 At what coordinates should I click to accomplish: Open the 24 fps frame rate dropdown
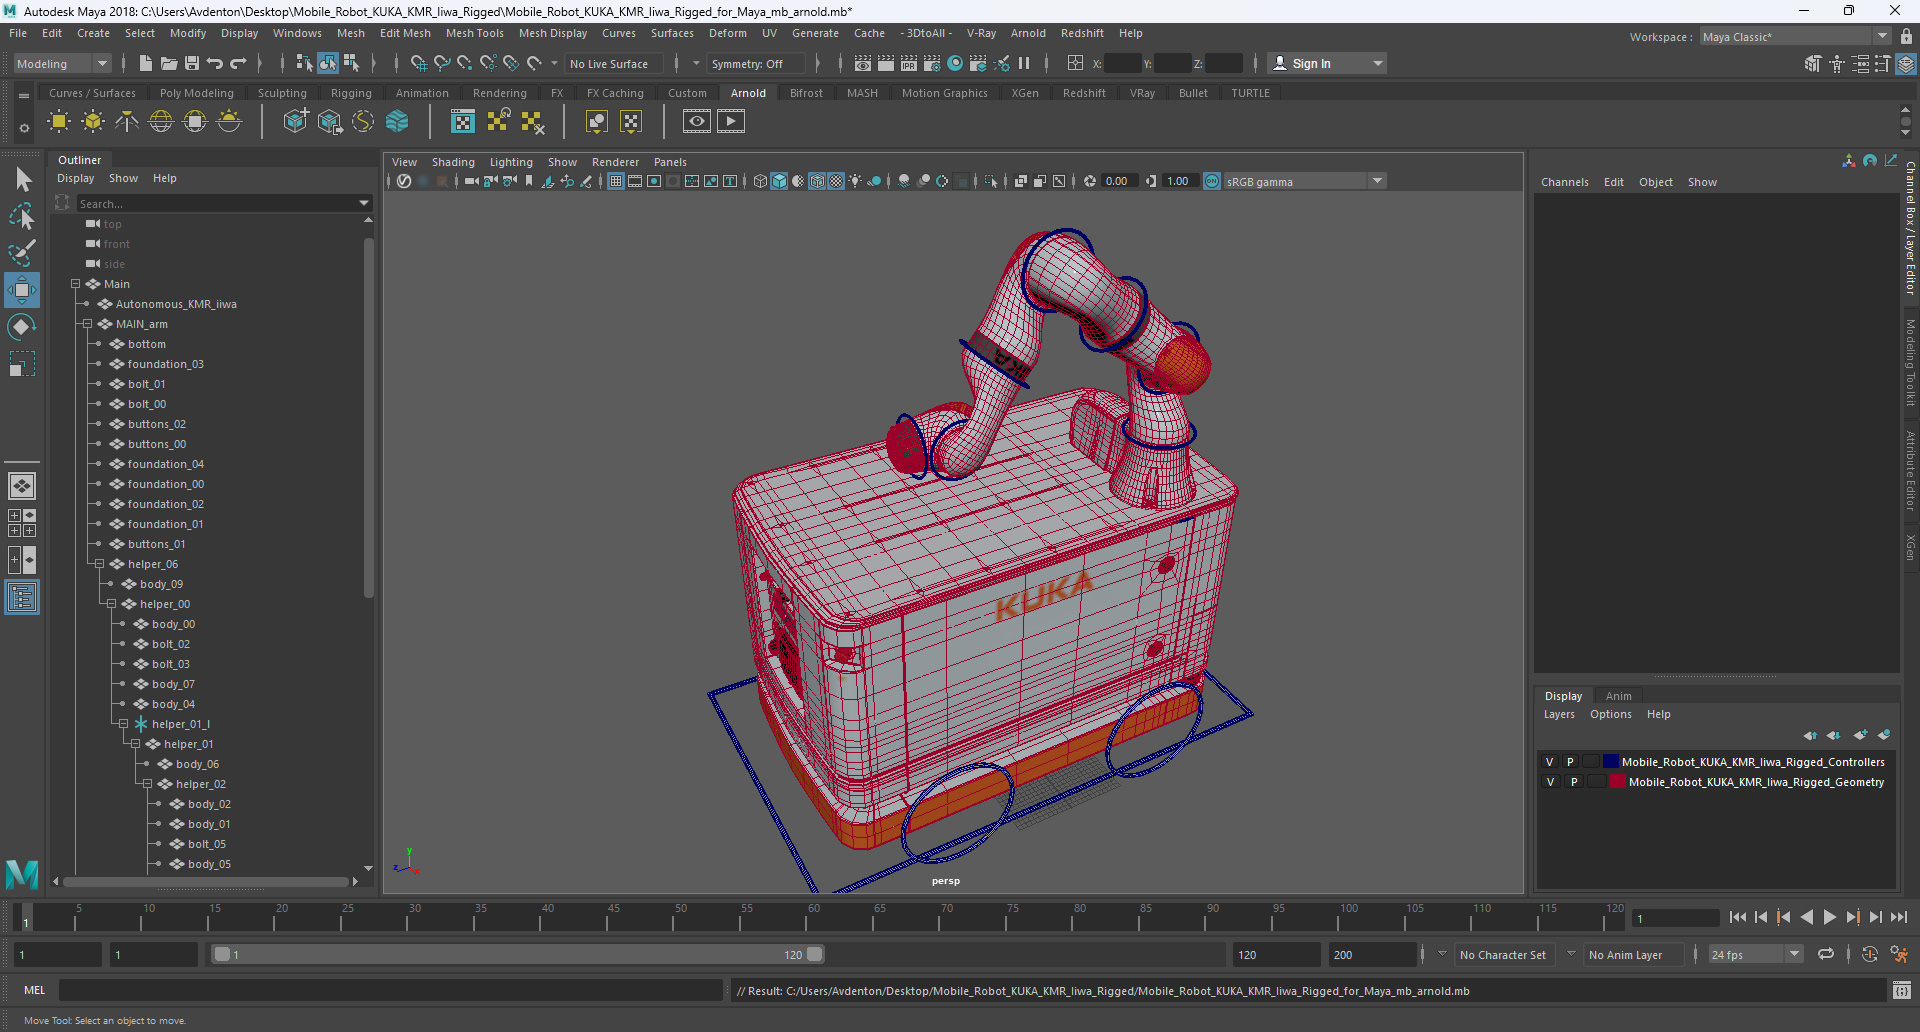point(1755,955)
